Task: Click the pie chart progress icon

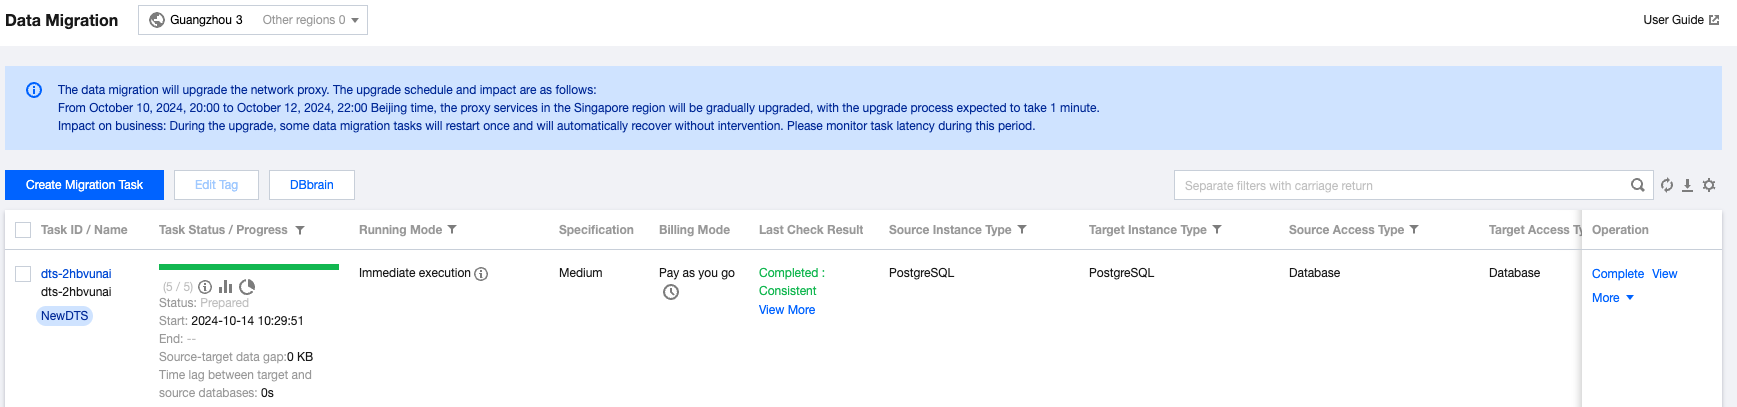Action: click(x=247, y=287)
